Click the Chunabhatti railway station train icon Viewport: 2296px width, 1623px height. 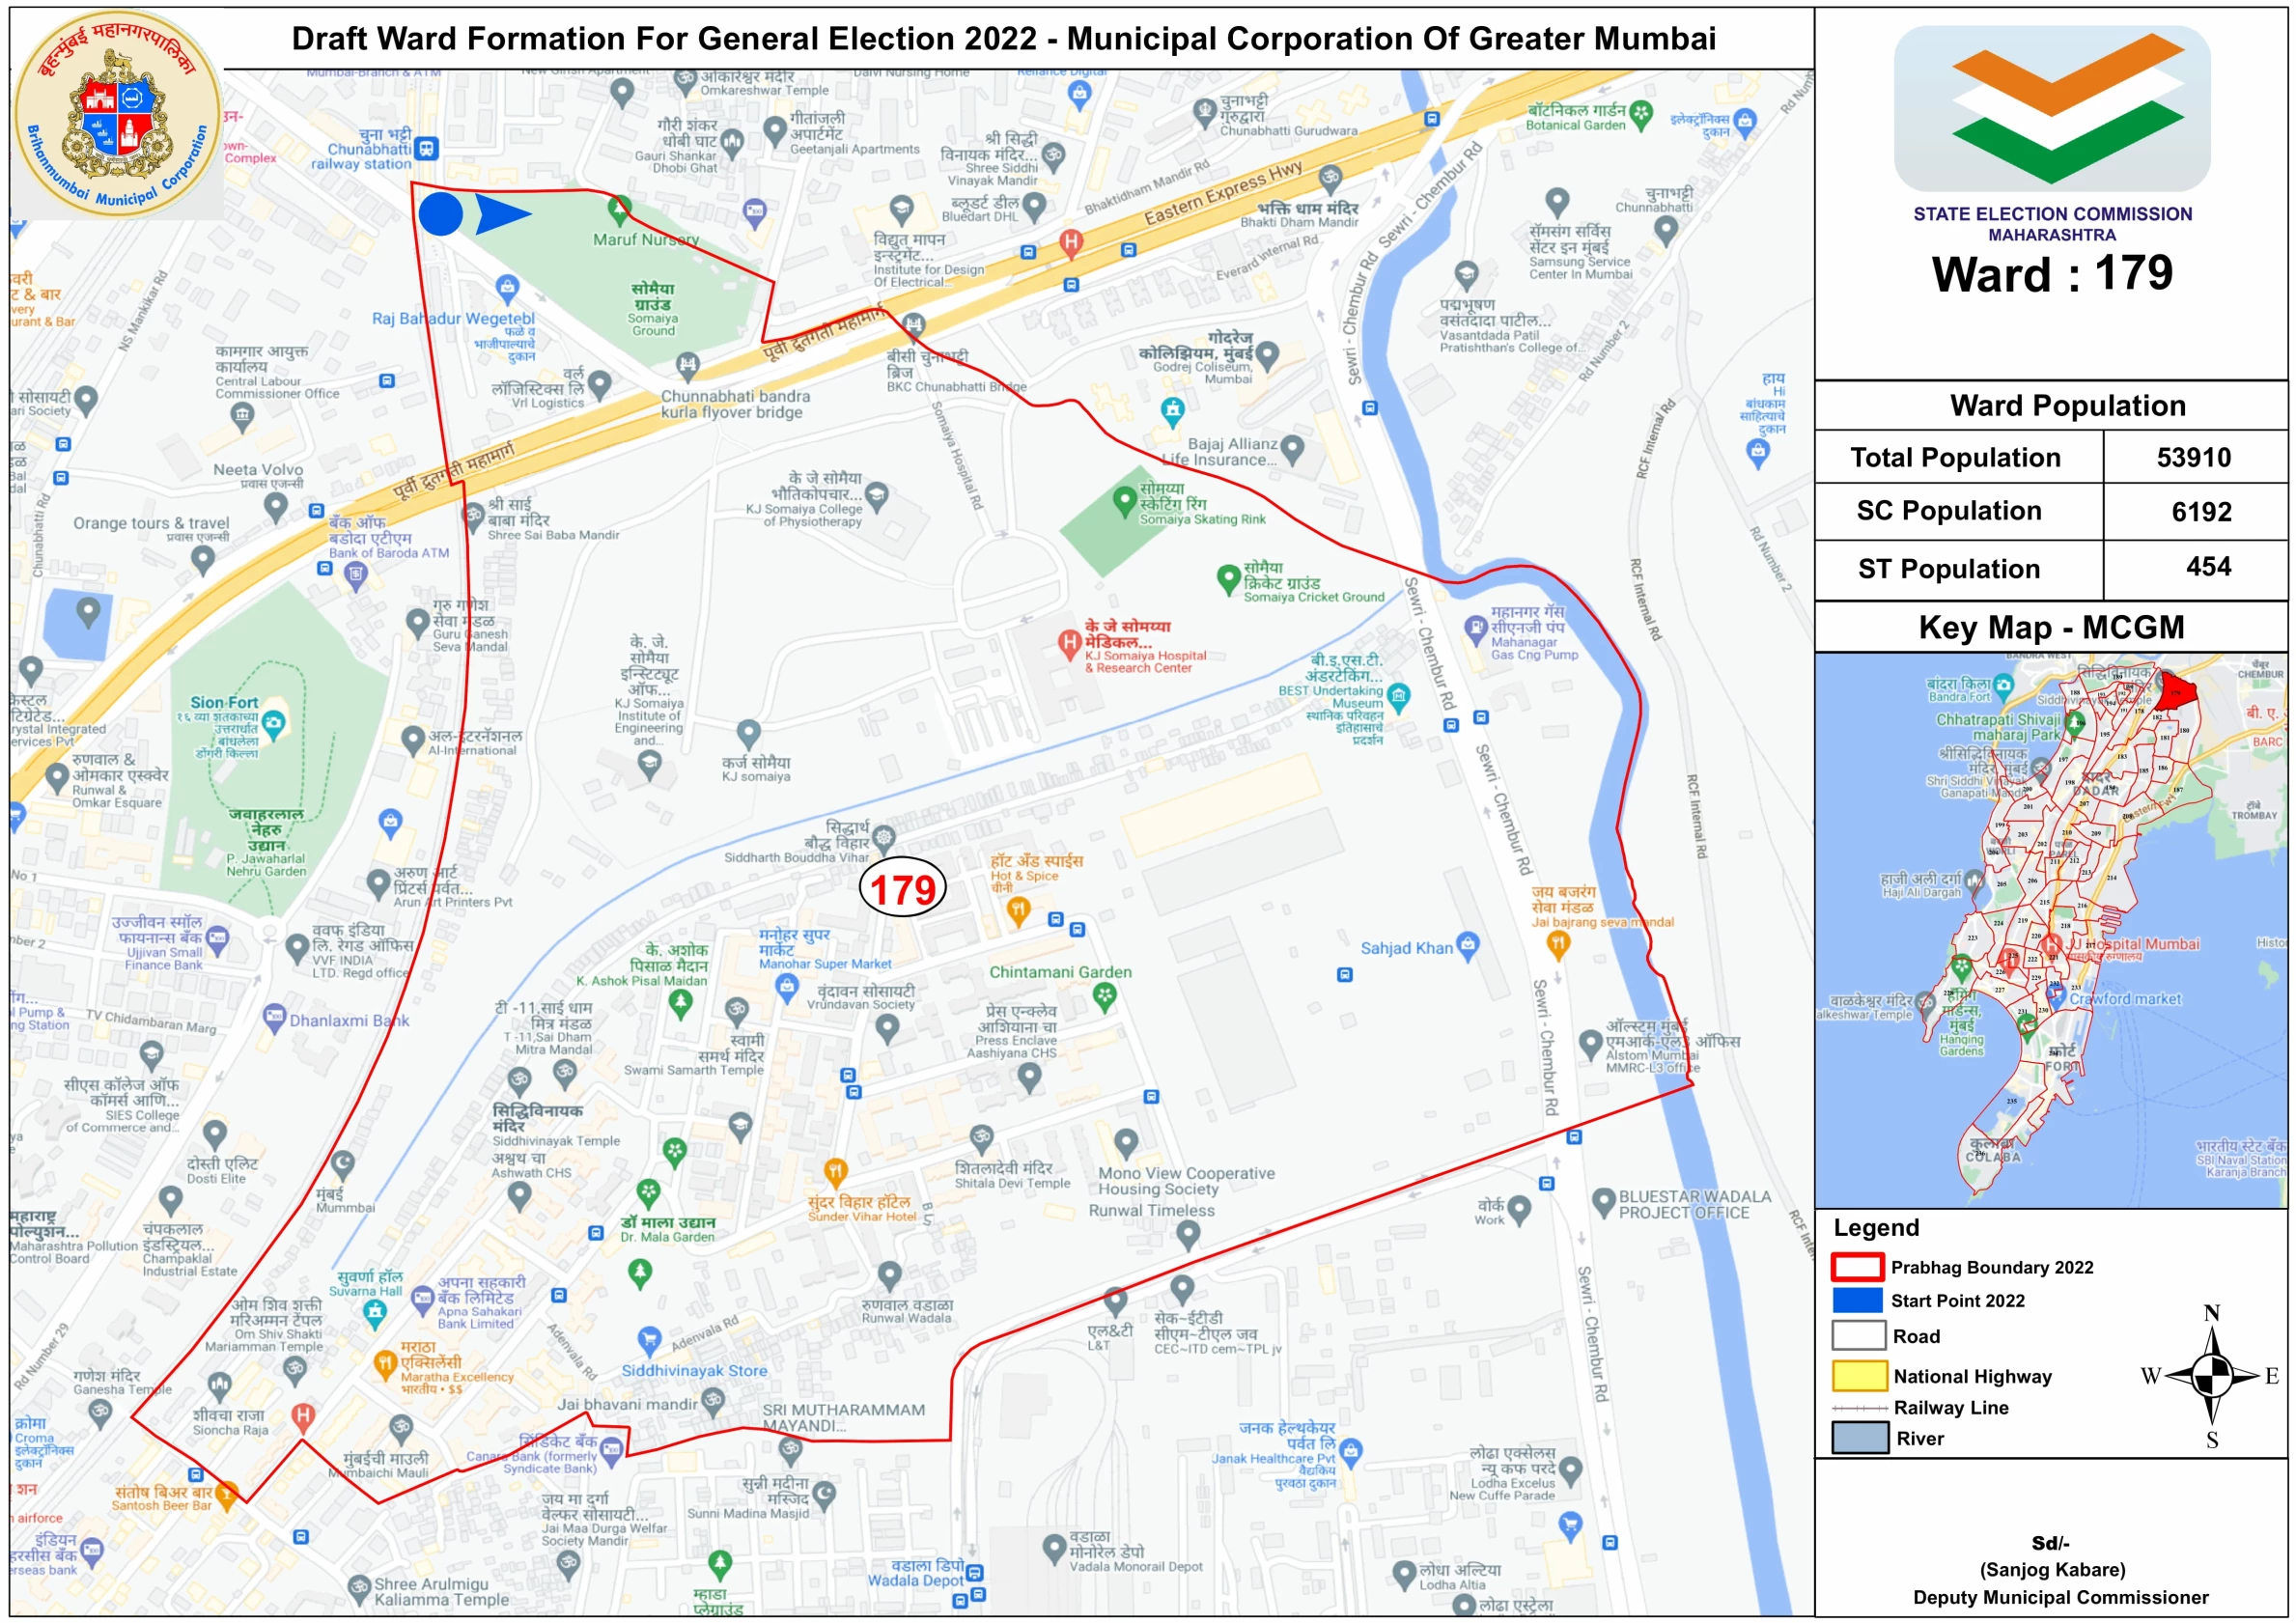point(427,148)
